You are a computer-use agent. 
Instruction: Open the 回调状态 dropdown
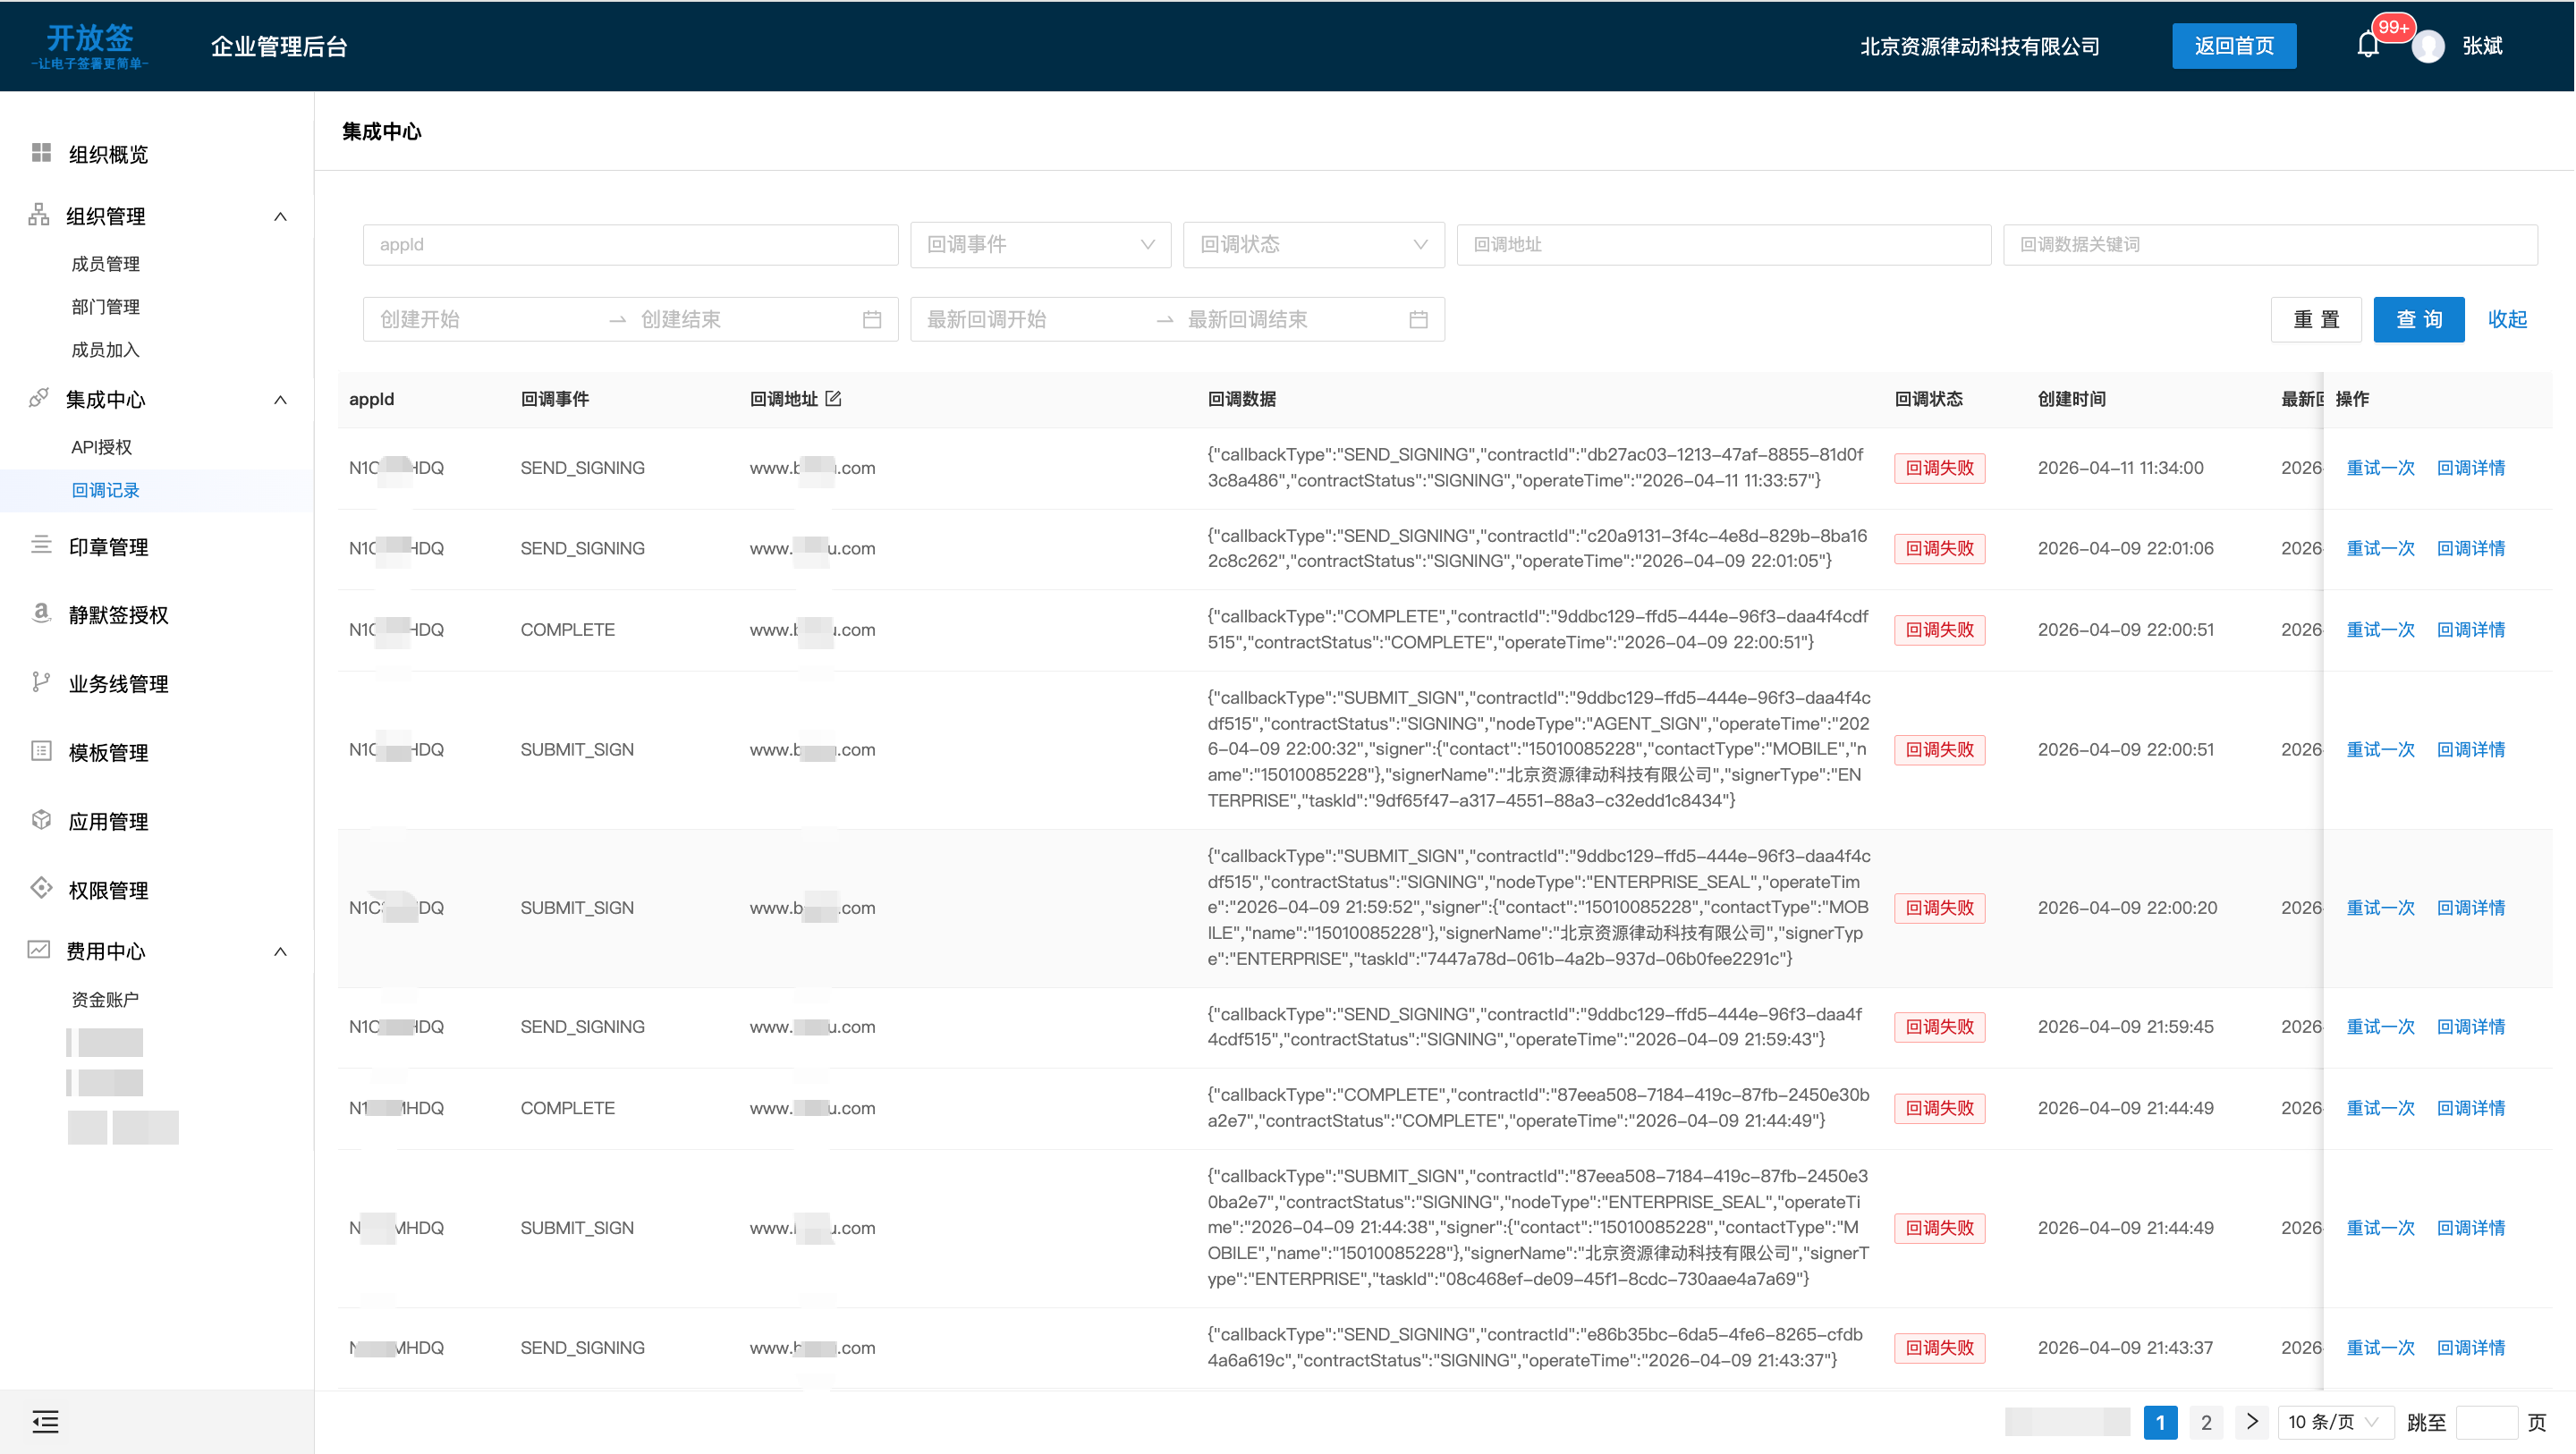(x=1313, y=245)
